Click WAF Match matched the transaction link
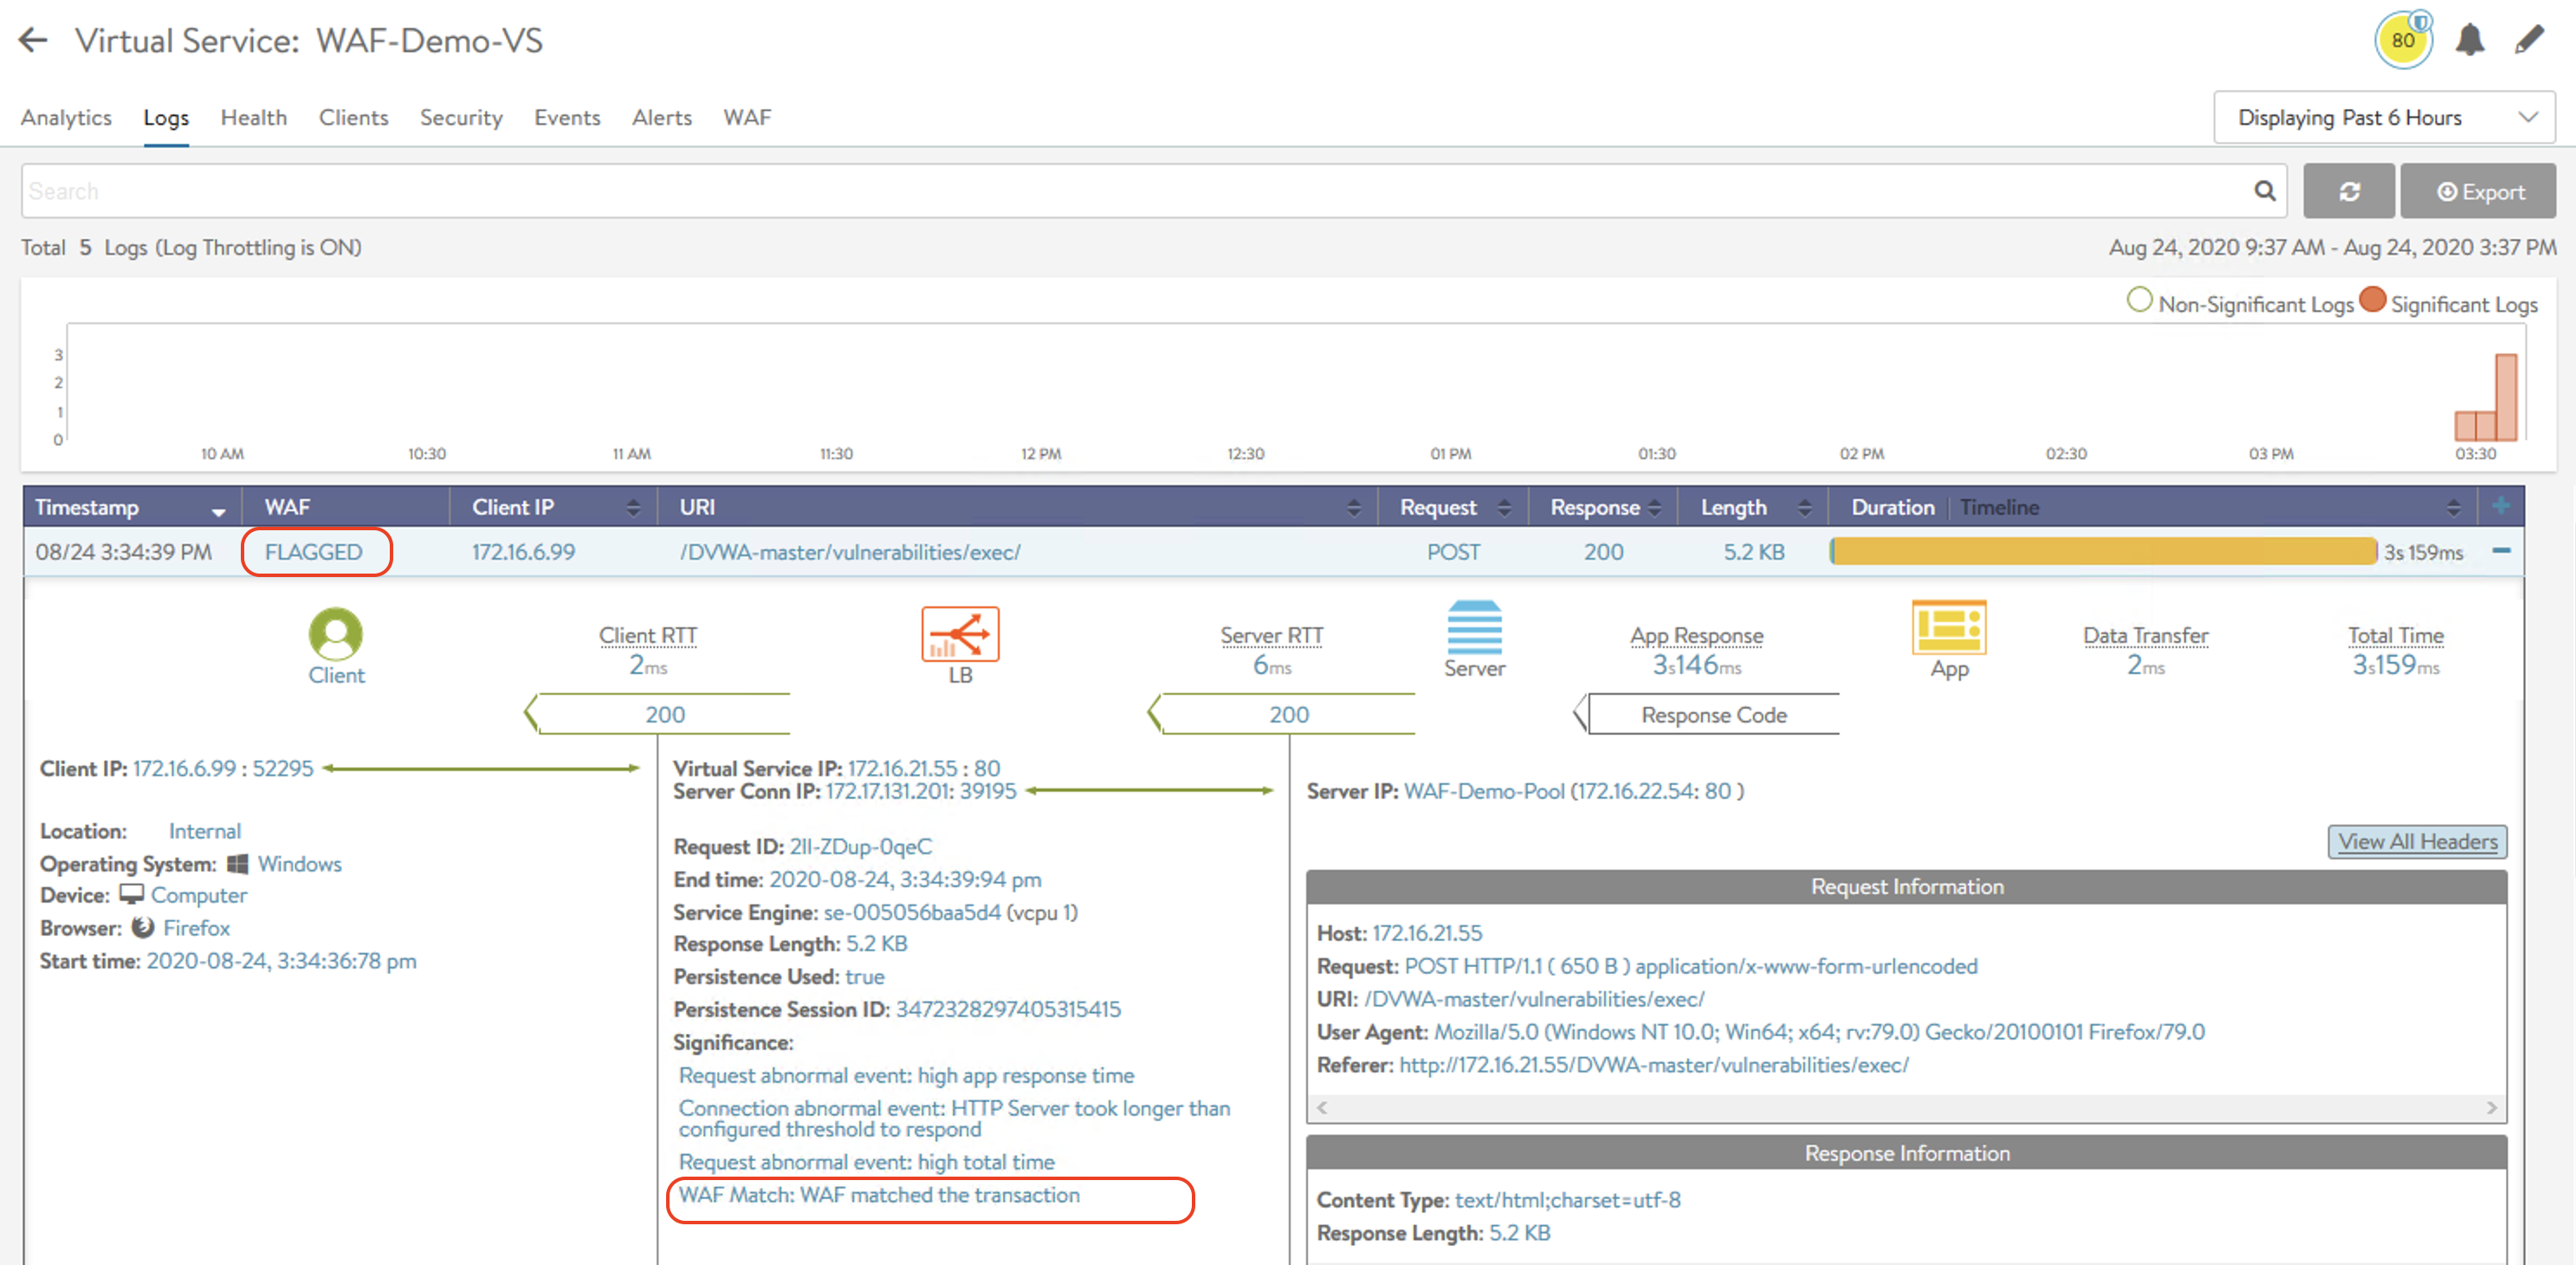Viewport: 2576px width, 1265px height. 879,1195
